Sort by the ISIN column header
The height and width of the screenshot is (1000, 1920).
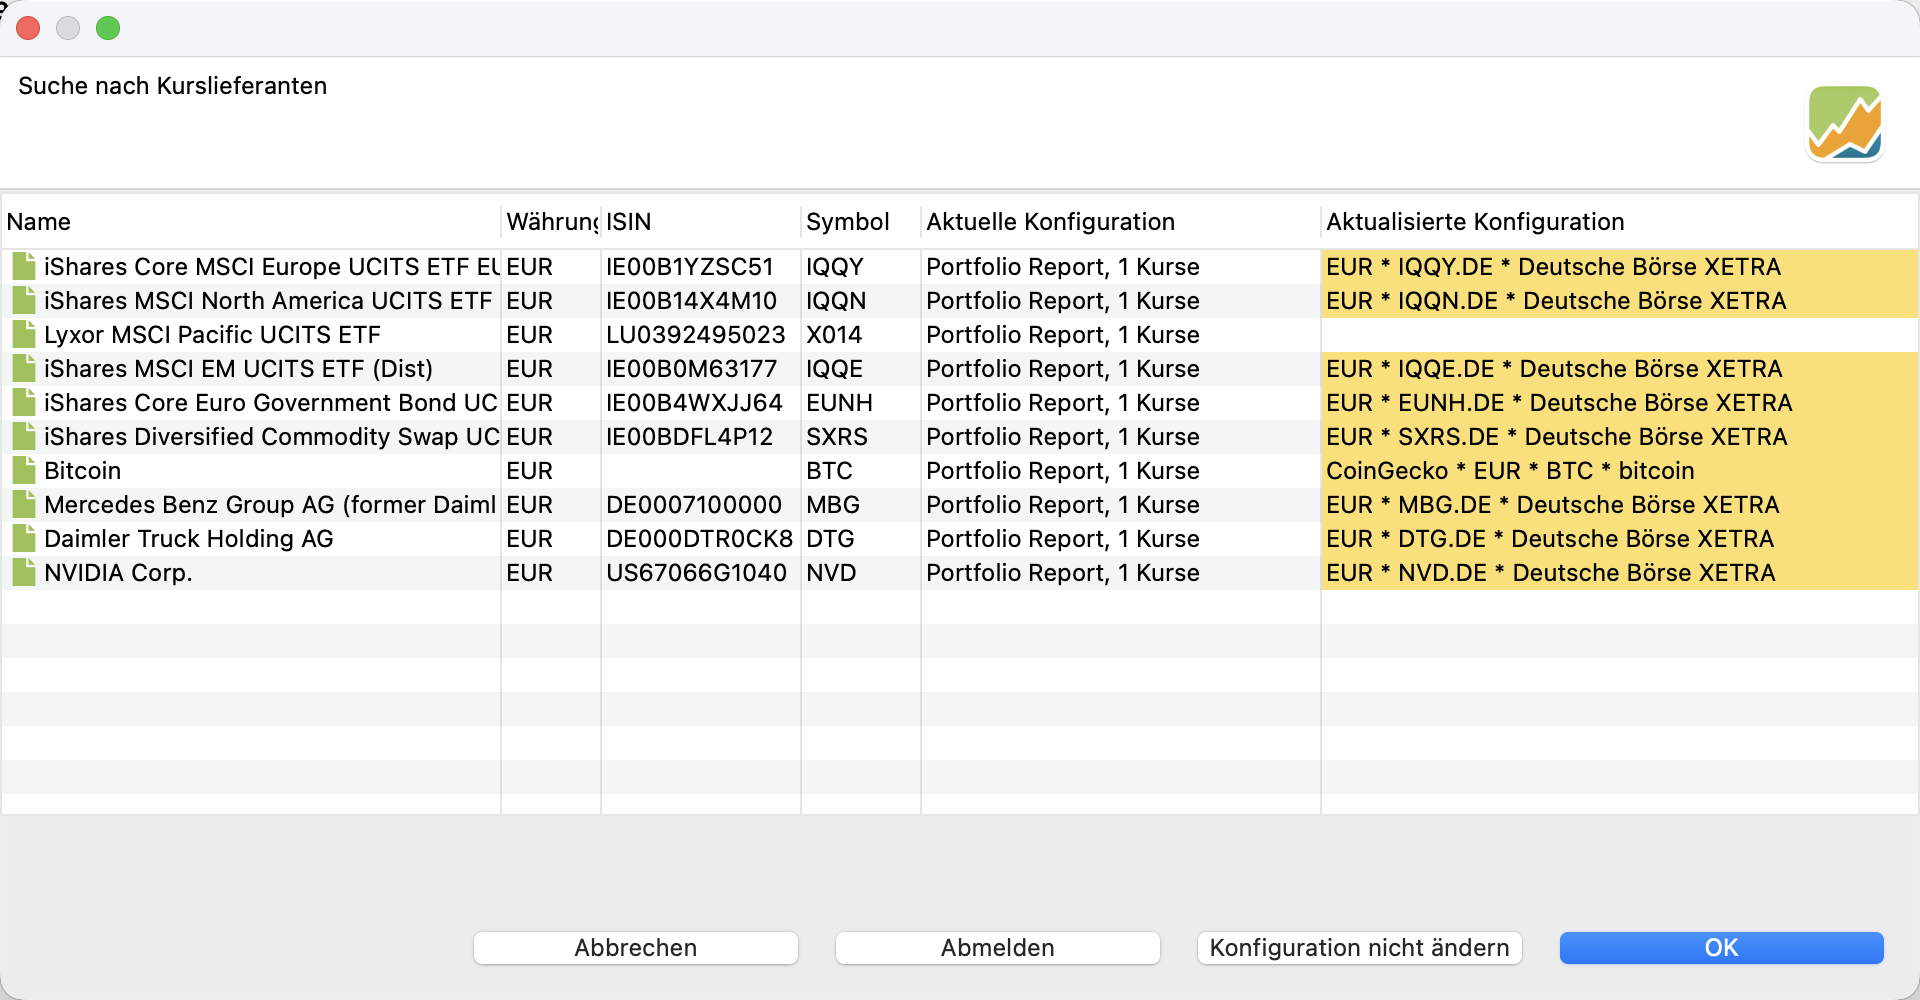(700, 222)
